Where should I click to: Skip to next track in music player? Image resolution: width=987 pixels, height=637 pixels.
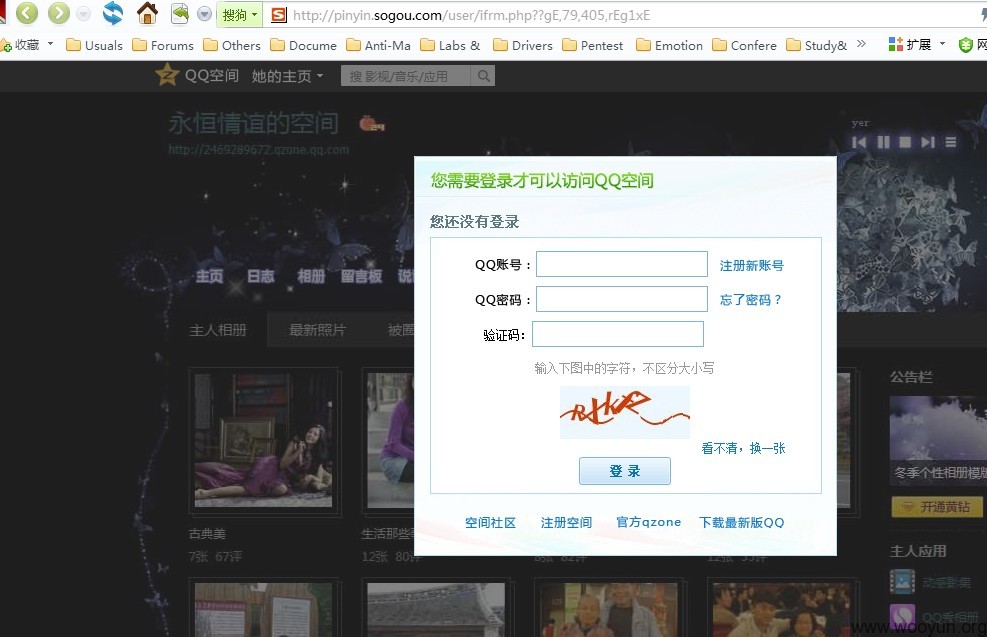[928, 142]
